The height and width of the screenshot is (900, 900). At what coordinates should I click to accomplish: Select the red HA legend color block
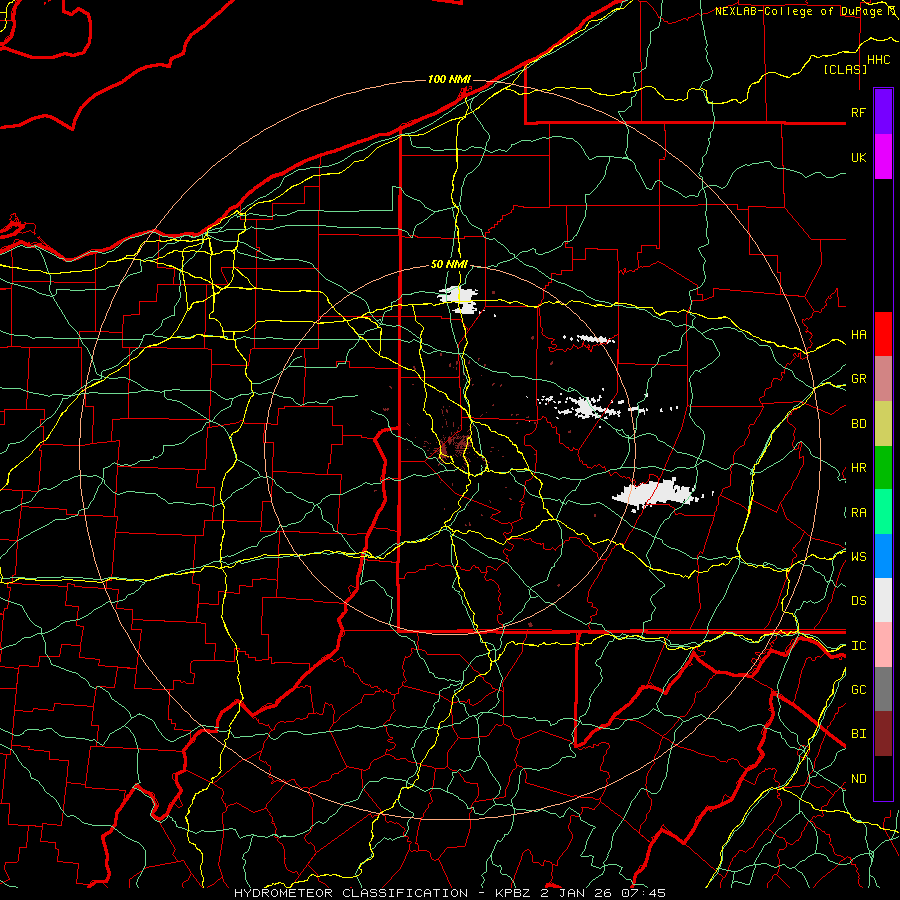[x=883, y=334]
